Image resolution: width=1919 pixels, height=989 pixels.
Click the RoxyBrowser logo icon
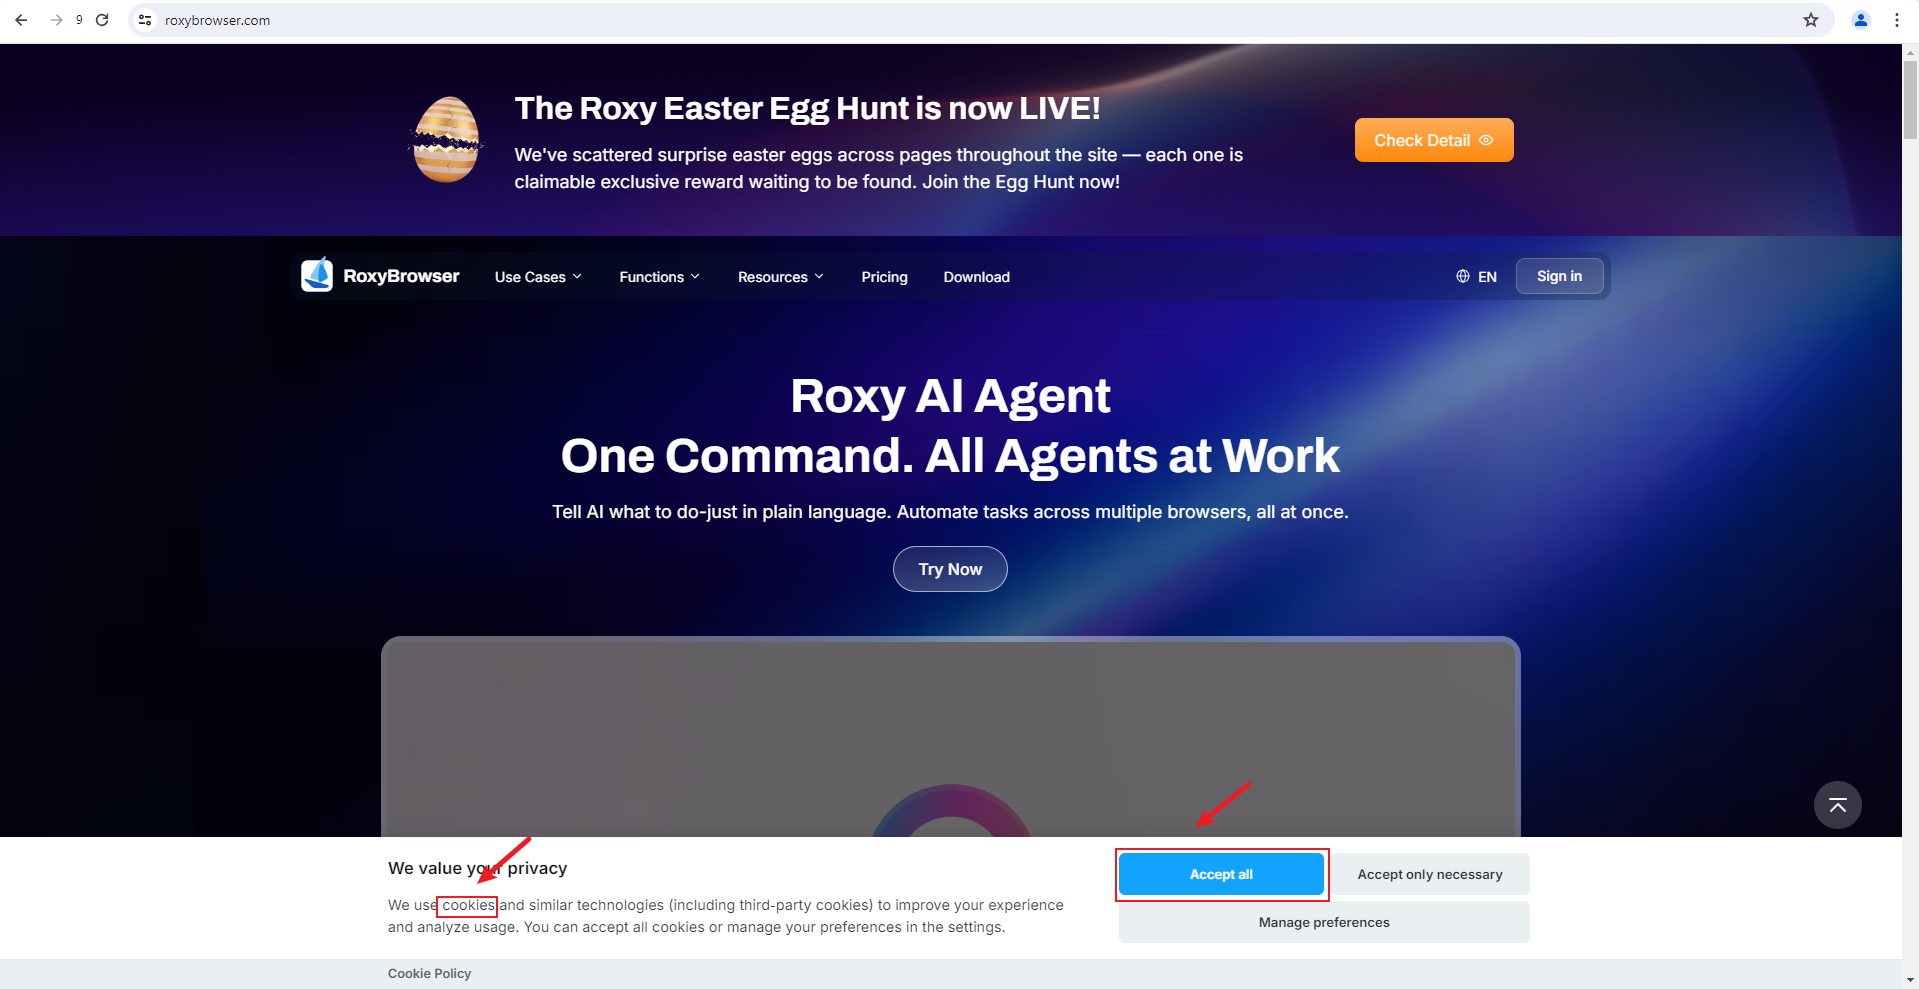pyautogui.click(x=317, y=275)
